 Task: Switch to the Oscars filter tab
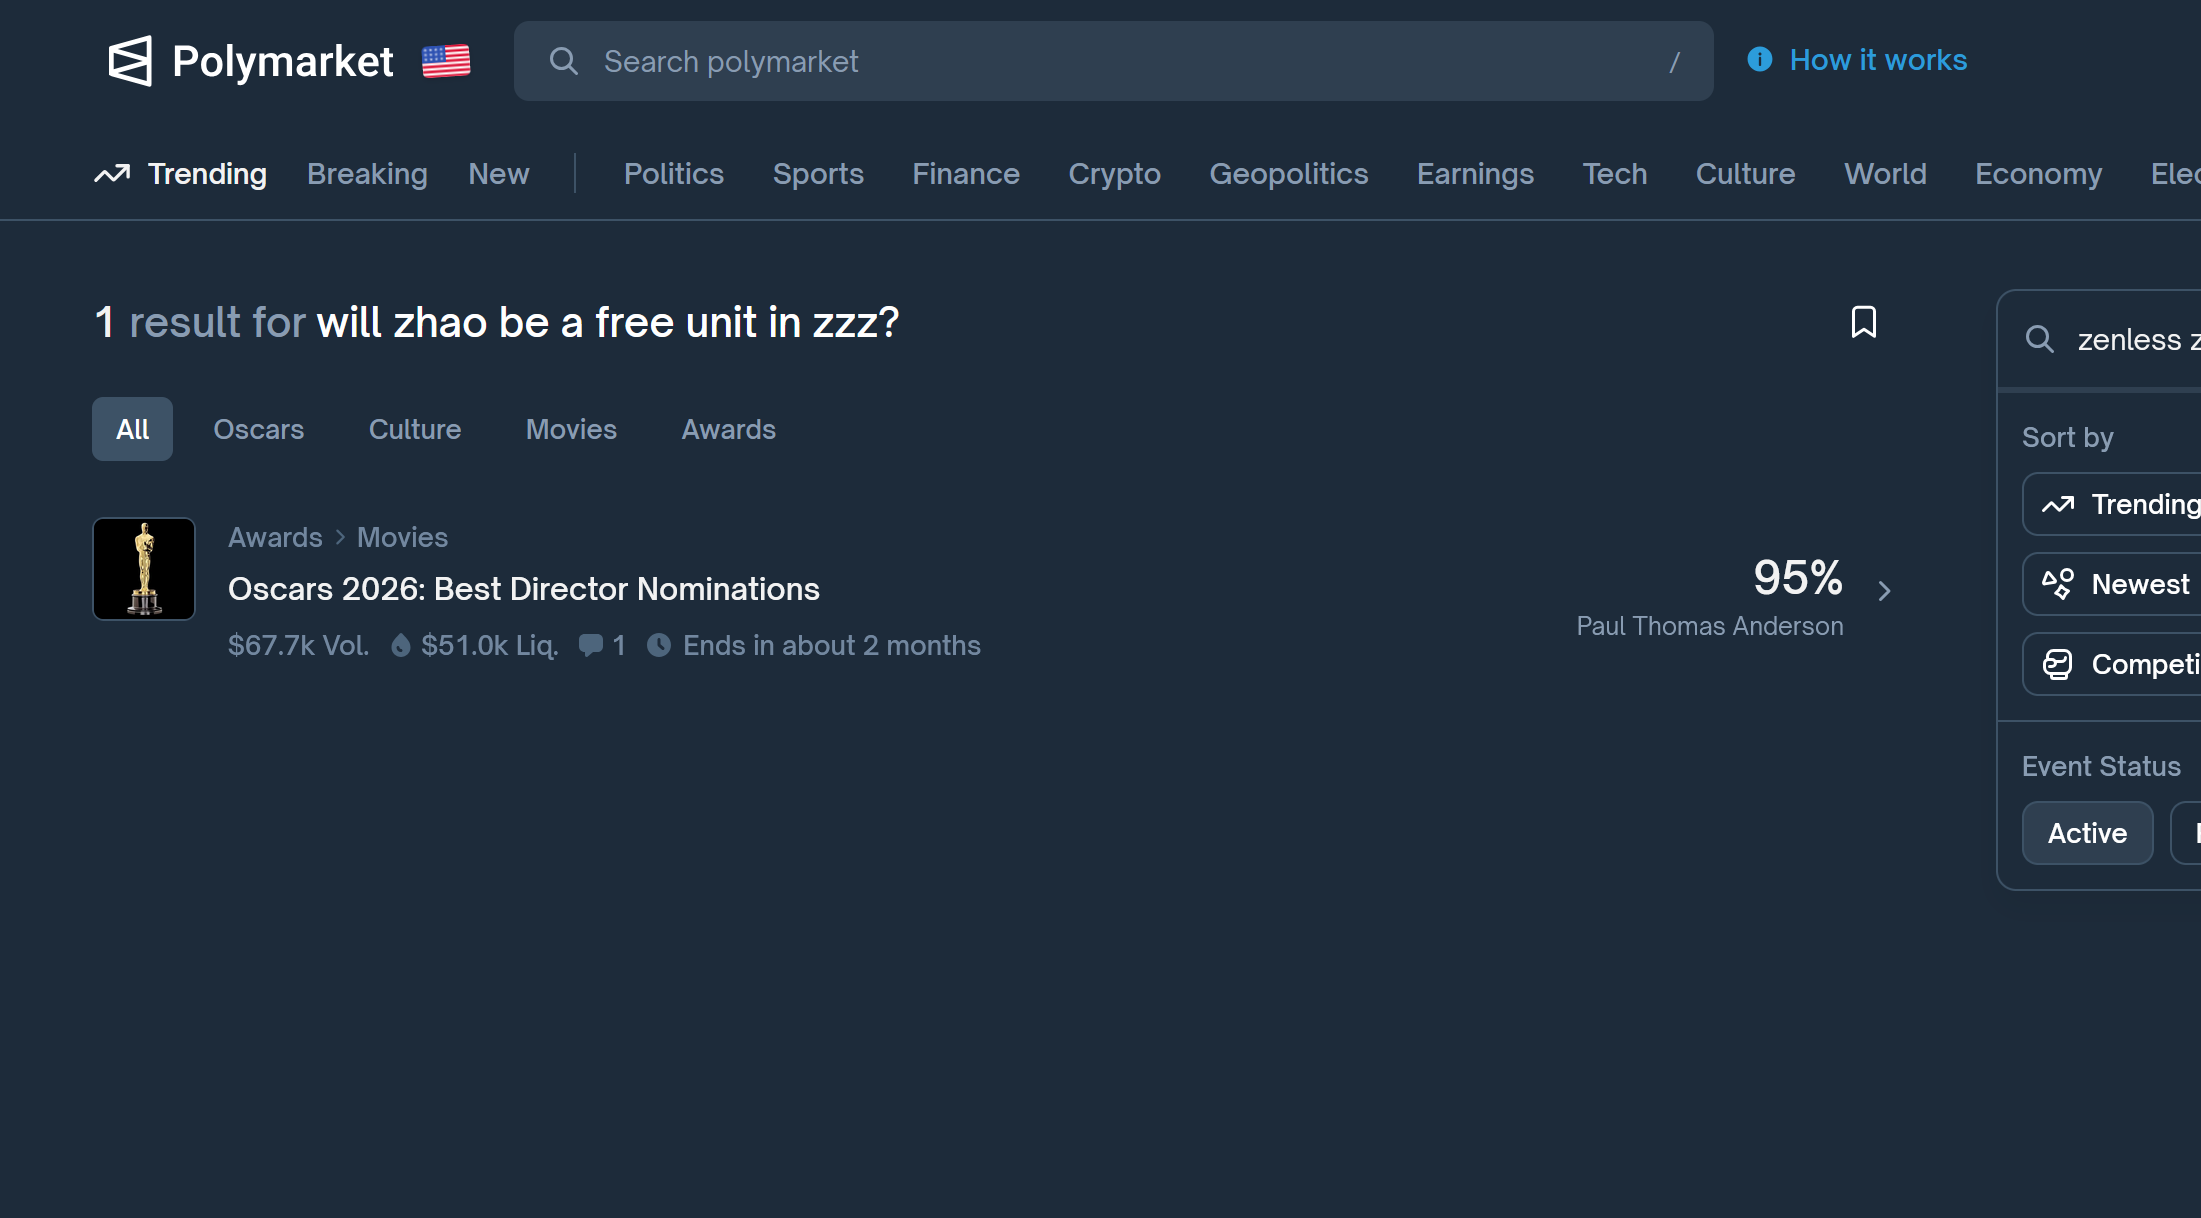click(258, 429)
